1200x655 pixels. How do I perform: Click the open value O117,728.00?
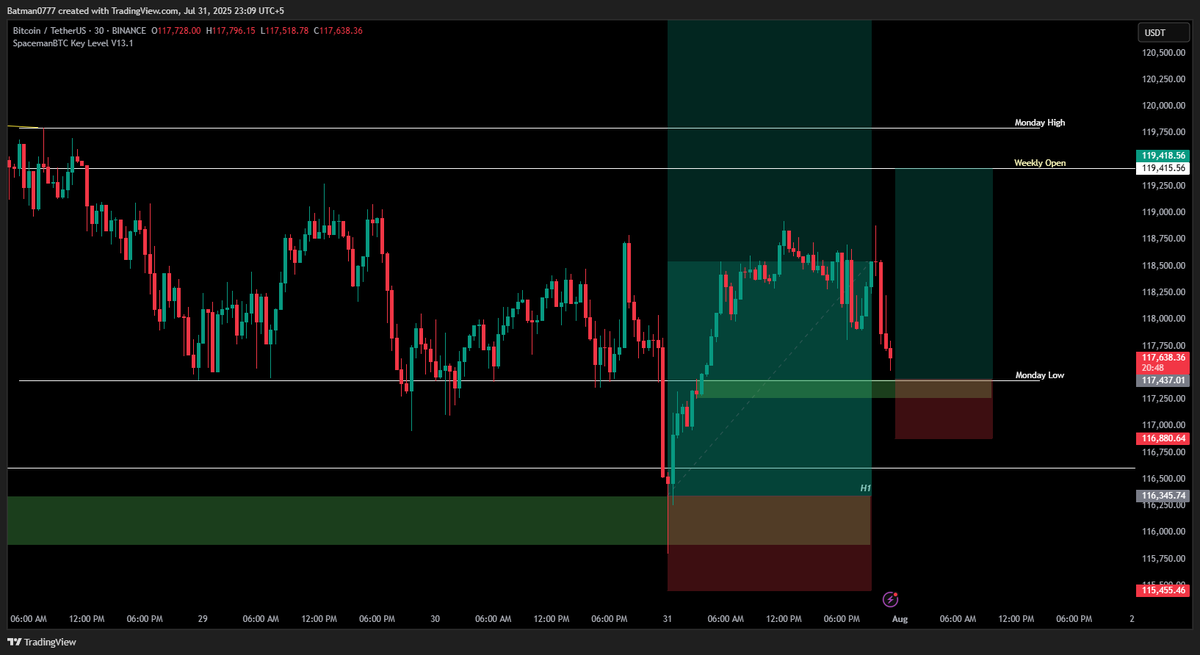coord(175,31)
